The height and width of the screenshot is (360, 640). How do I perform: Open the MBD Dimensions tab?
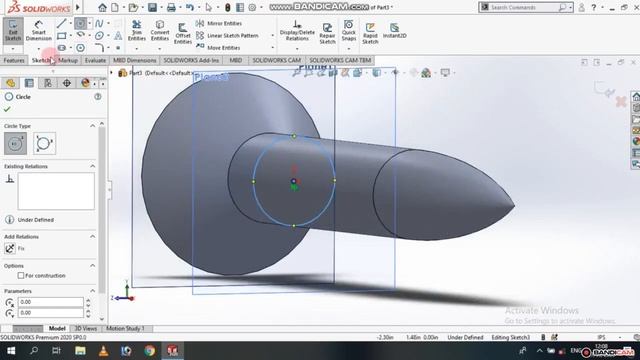135,60
